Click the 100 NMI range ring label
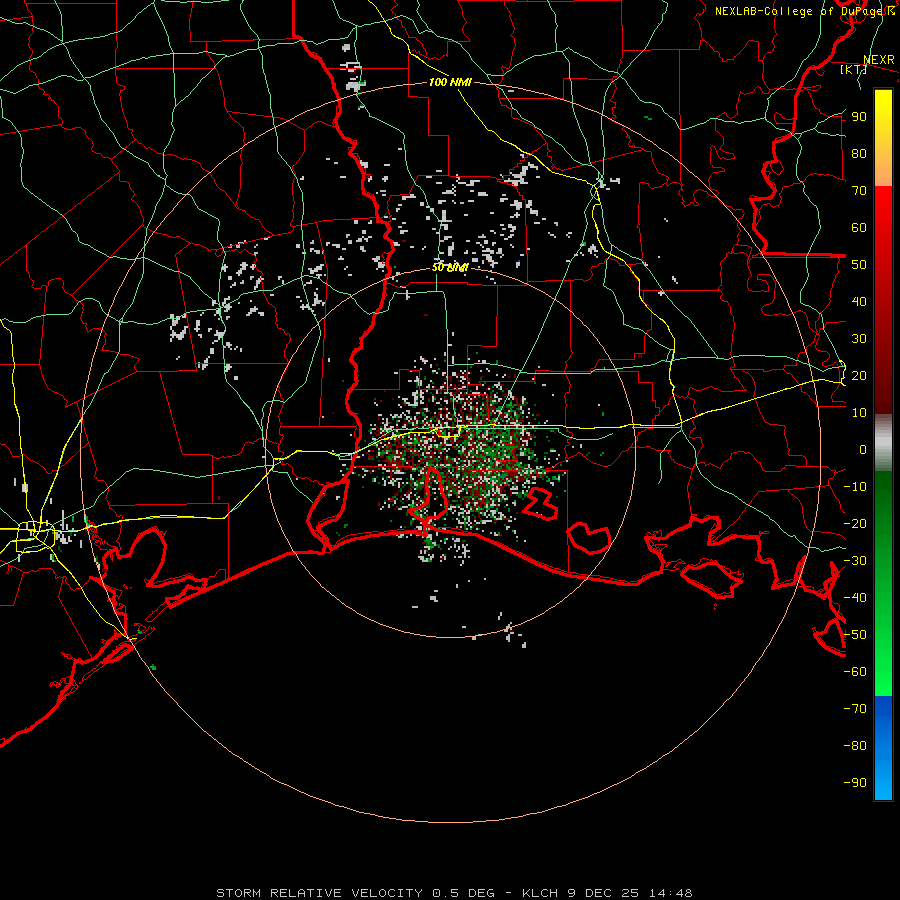The height and width of the screenshot is (900, 900). (450, 83)
